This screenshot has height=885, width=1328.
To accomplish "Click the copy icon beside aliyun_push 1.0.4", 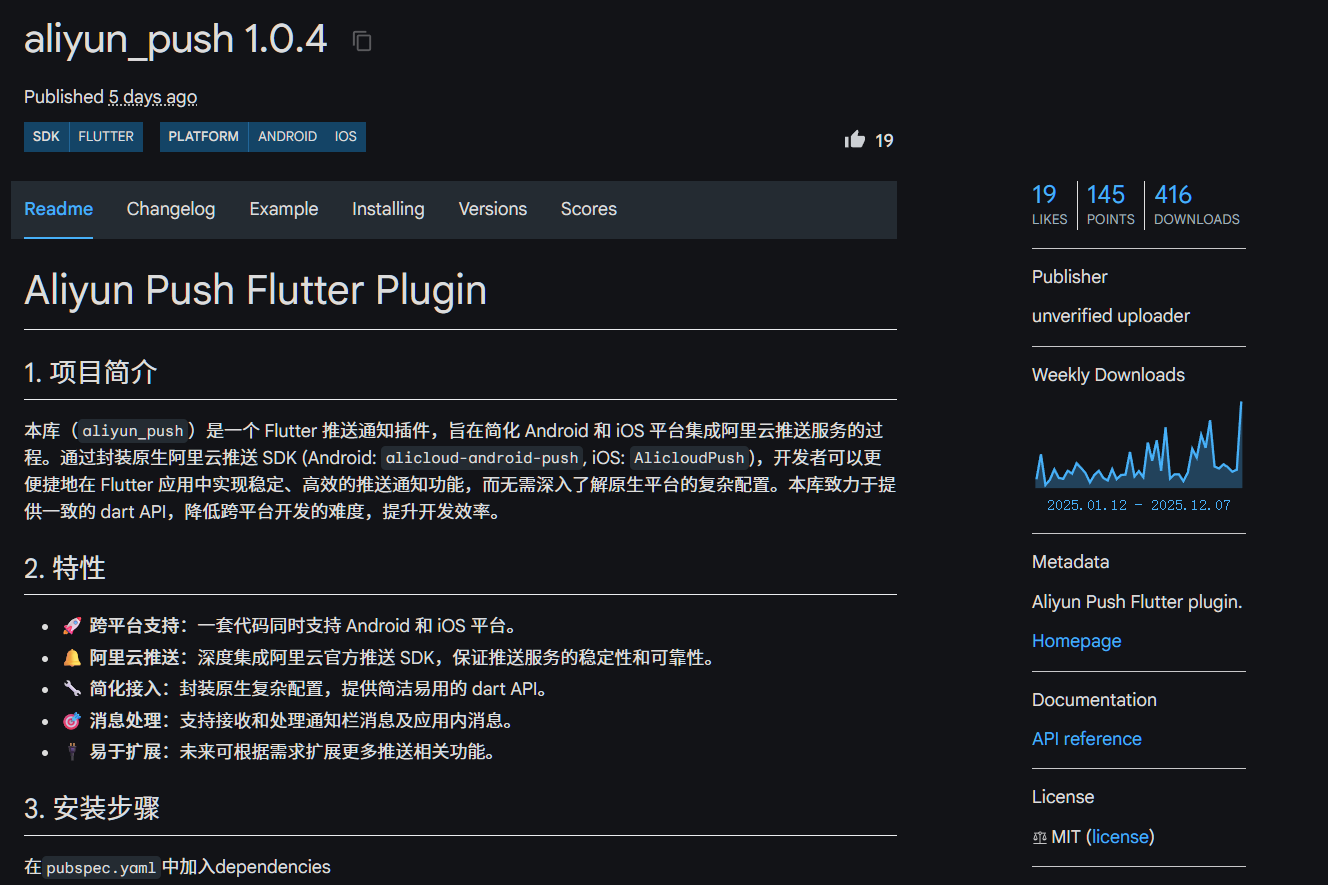I will [362, 41].
